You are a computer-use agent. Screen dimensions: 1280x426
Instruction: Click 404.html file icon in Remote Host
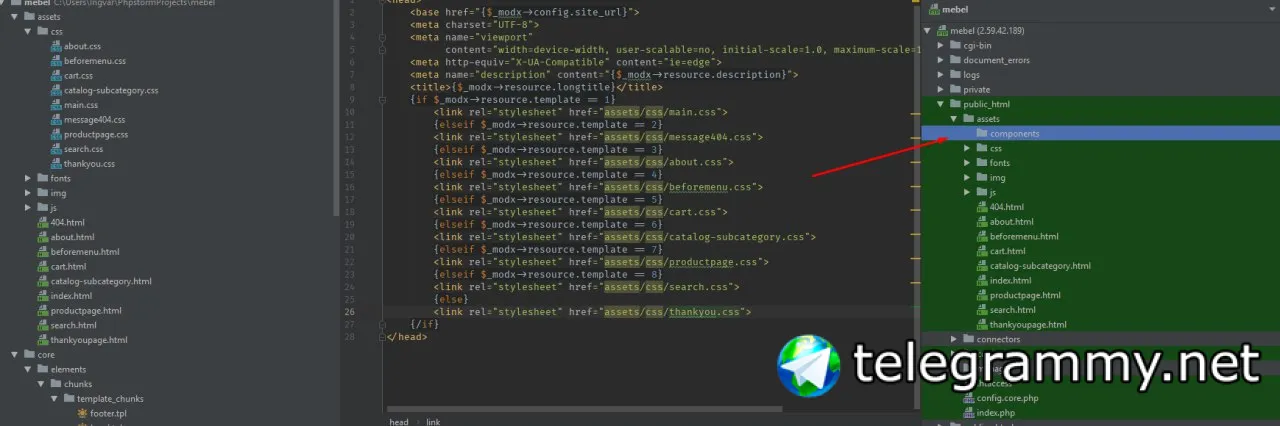coord(982,207)
